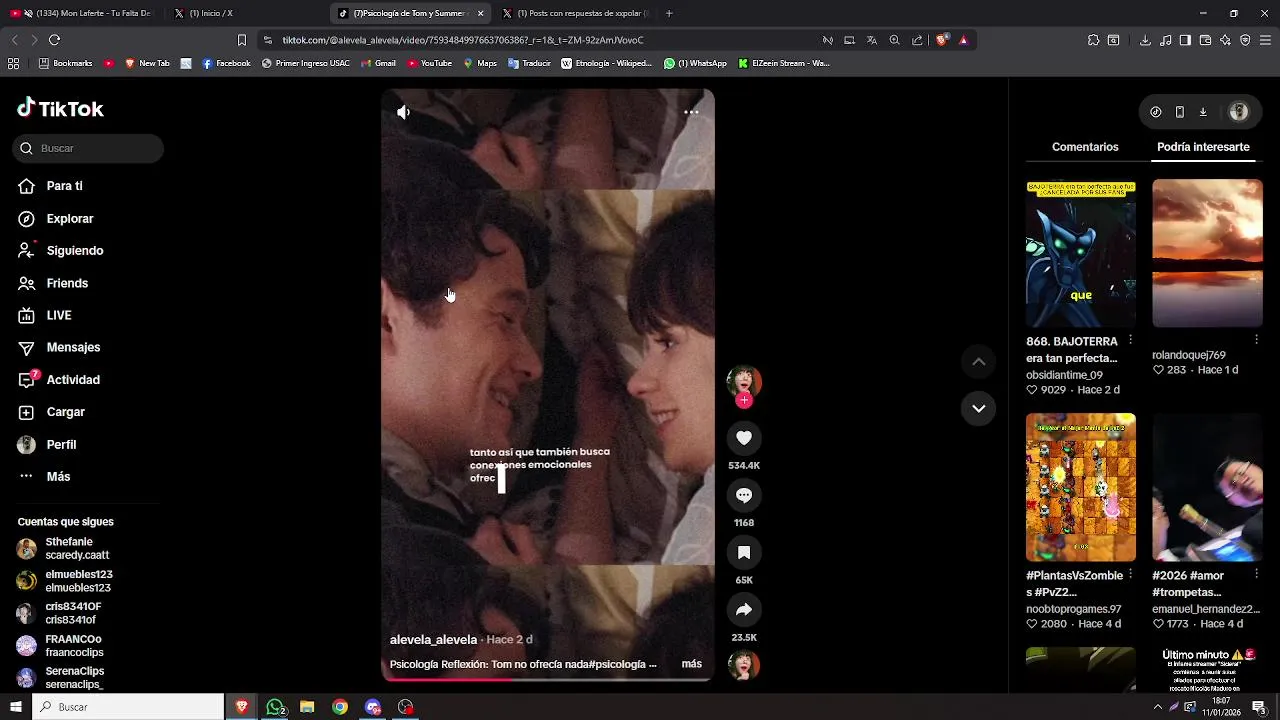Open the WhatsApp bookmark in bookmarks bar
This screenshot has width=1280, height=720.
(696, 63)
